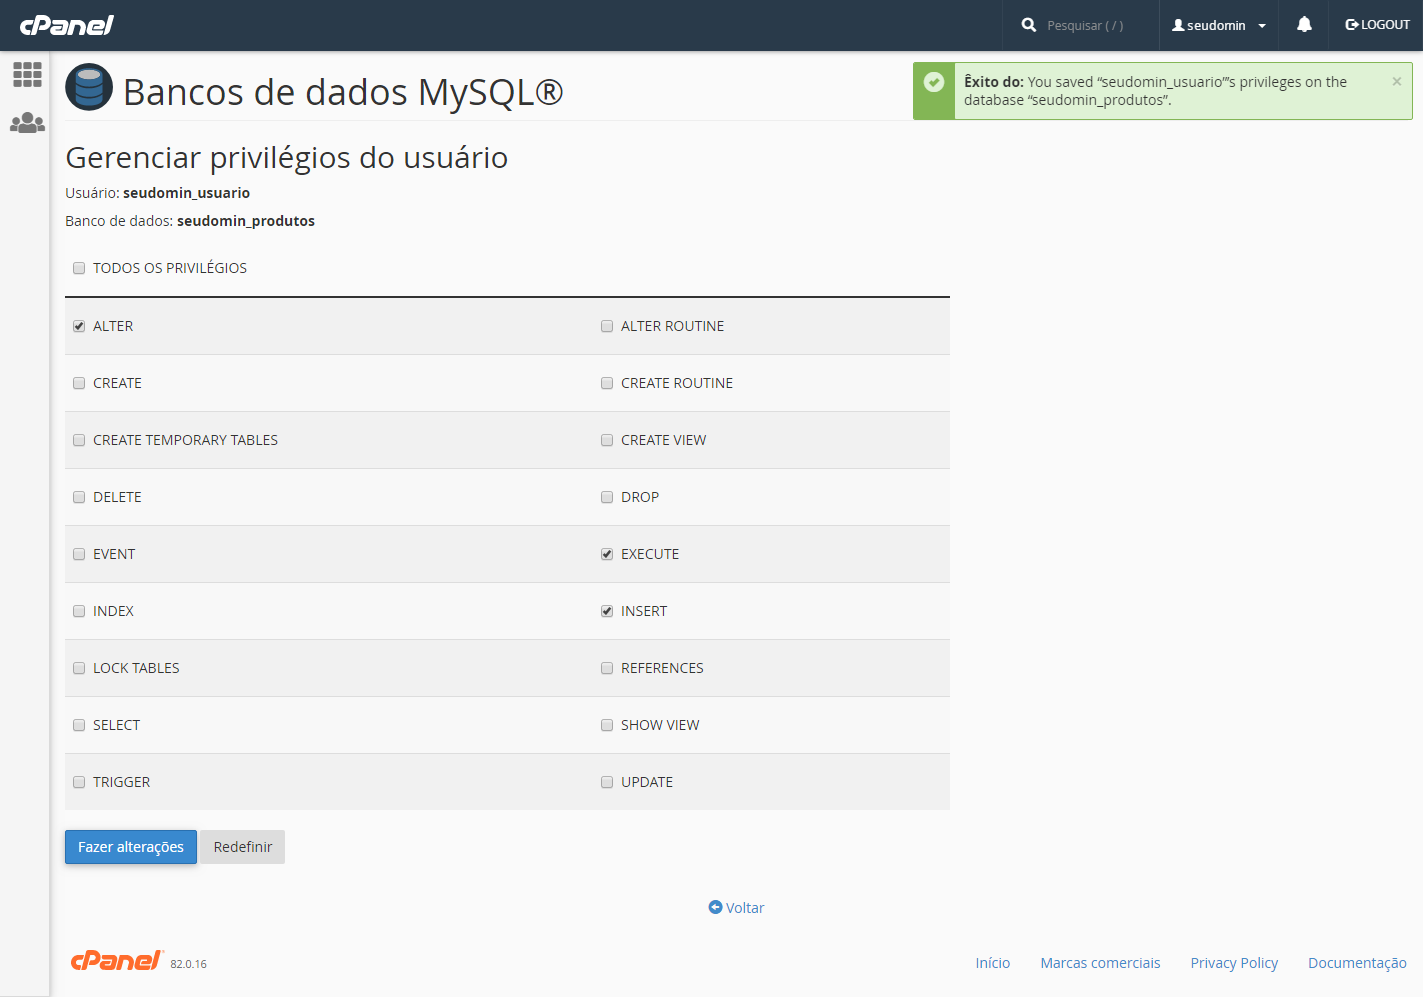1423x997 pixels.
Task: Open notifications bell icon
Action: click(x=1304, y=25)
